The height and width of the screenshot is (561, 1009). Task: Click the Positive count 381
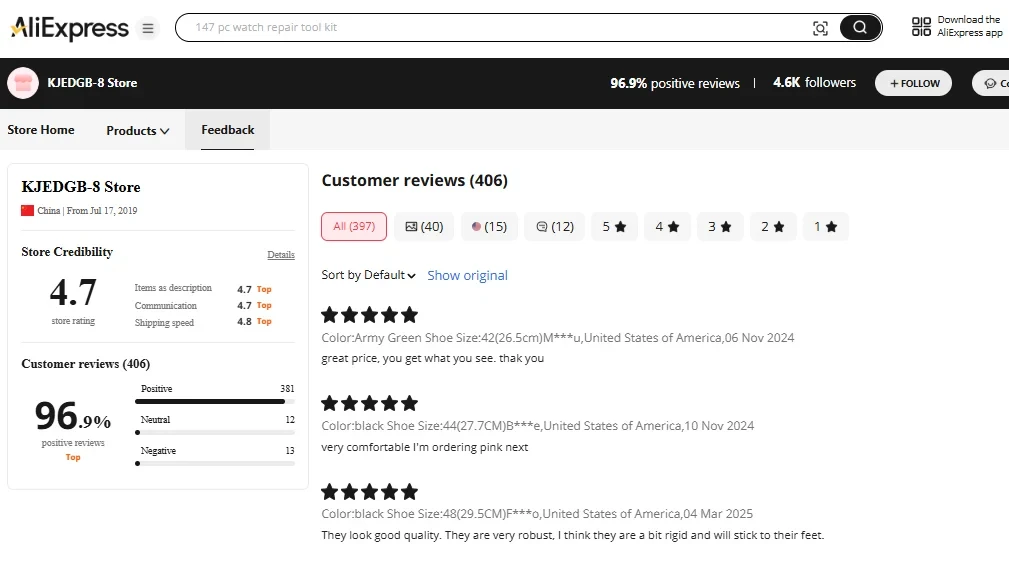[x=287, y=389]
